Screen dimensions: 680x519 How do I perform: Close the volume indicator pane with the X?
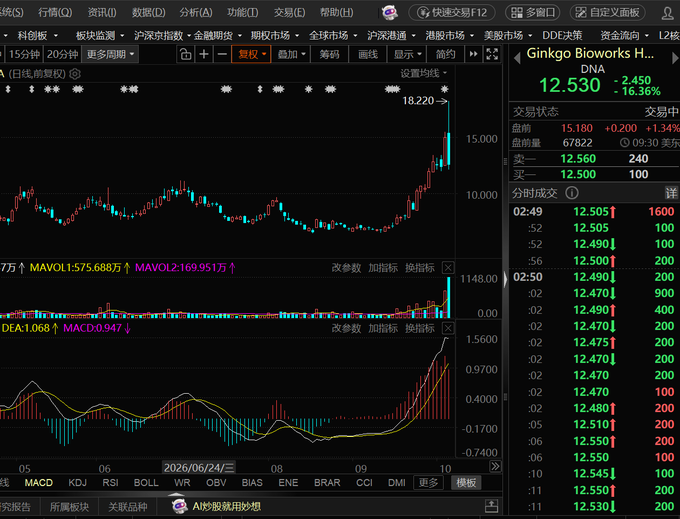point(448,268)
